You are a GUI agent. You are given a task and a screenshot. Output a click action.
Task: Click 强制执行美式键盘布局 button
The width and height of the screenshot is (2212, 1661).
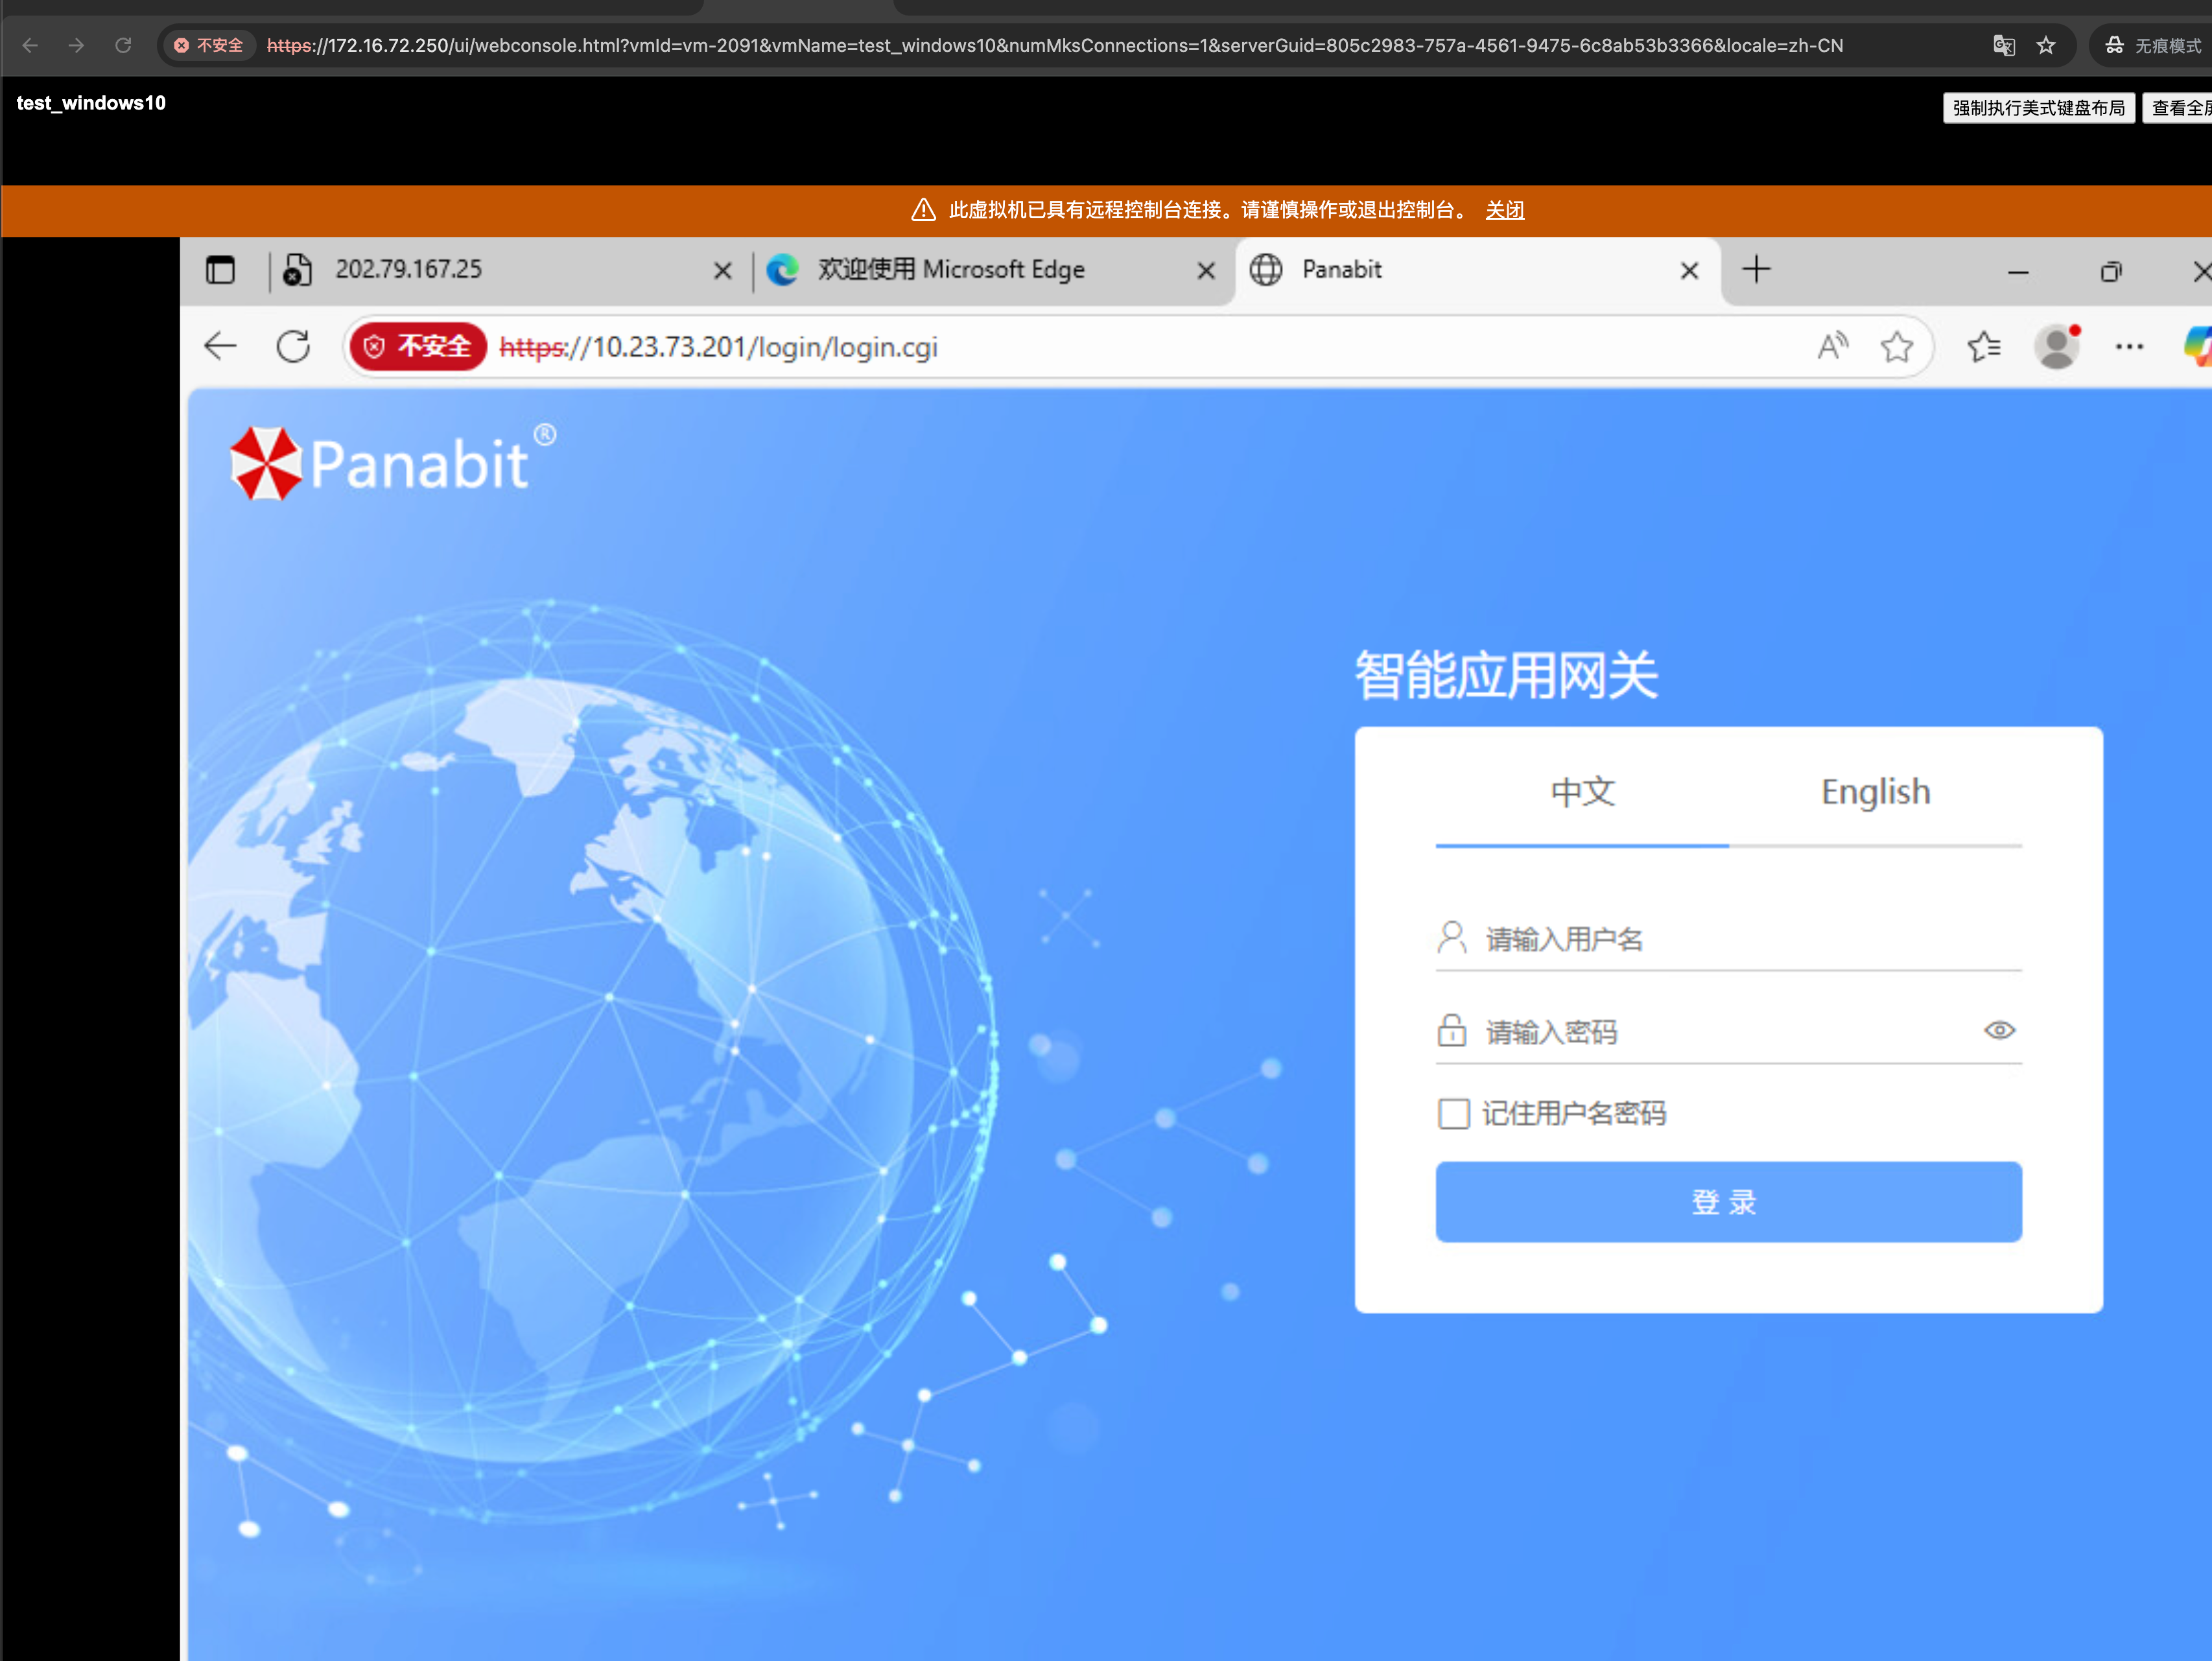[2038, 108]
